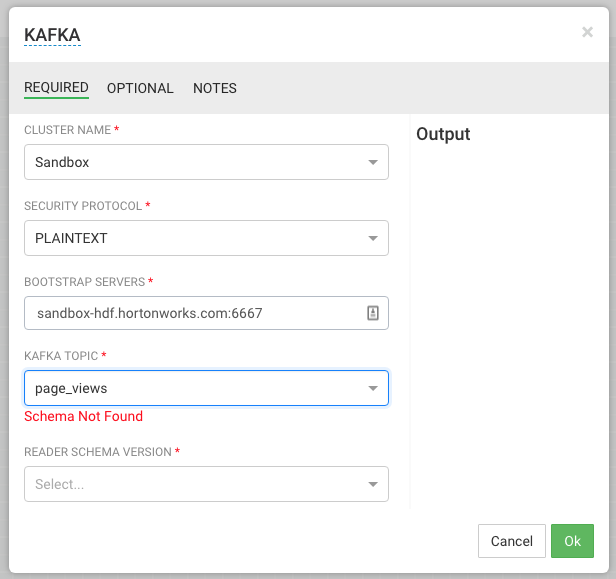Click the Schema Not Found error message
The height and width of the screenshot is (579, 616).
click(x=83, y=416)
